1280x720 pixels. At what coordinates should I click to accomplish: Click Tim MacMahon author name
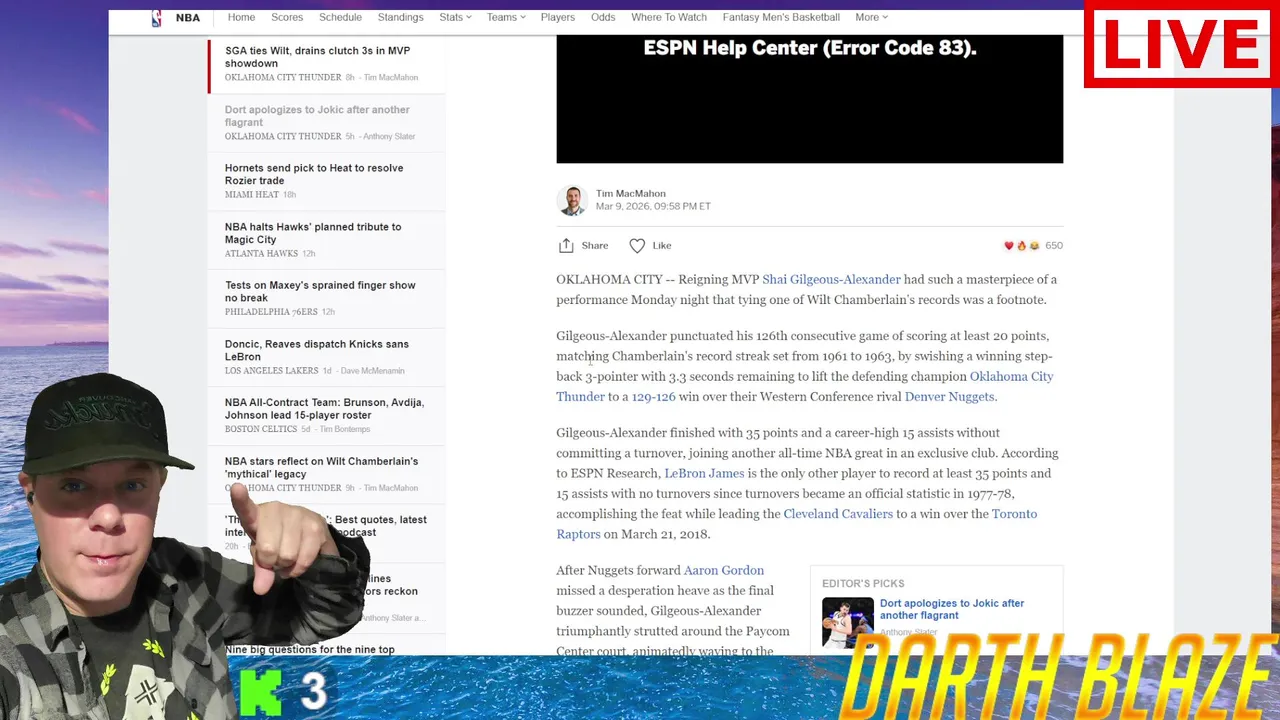coord(630,193)
